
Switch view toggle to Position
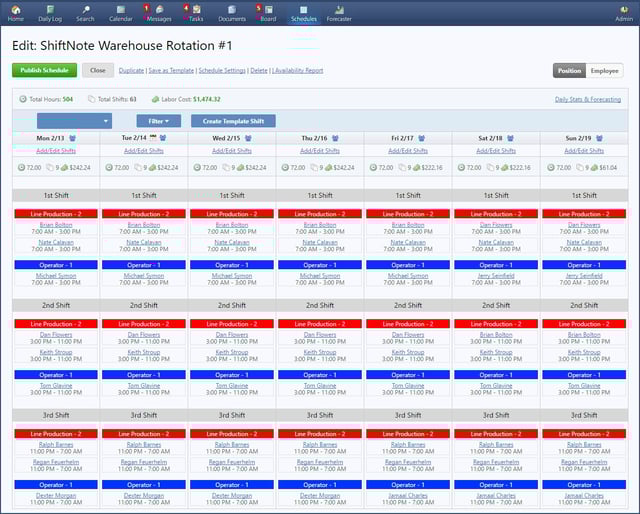coord(570,71)
